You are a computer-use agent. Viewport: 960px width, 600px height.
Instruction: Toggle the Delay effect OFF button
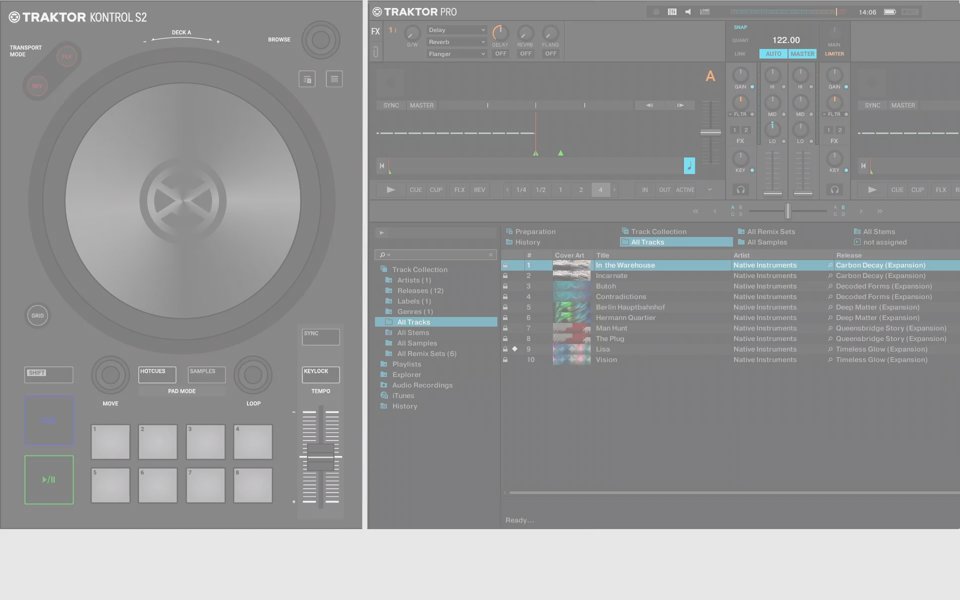(501, 54)
